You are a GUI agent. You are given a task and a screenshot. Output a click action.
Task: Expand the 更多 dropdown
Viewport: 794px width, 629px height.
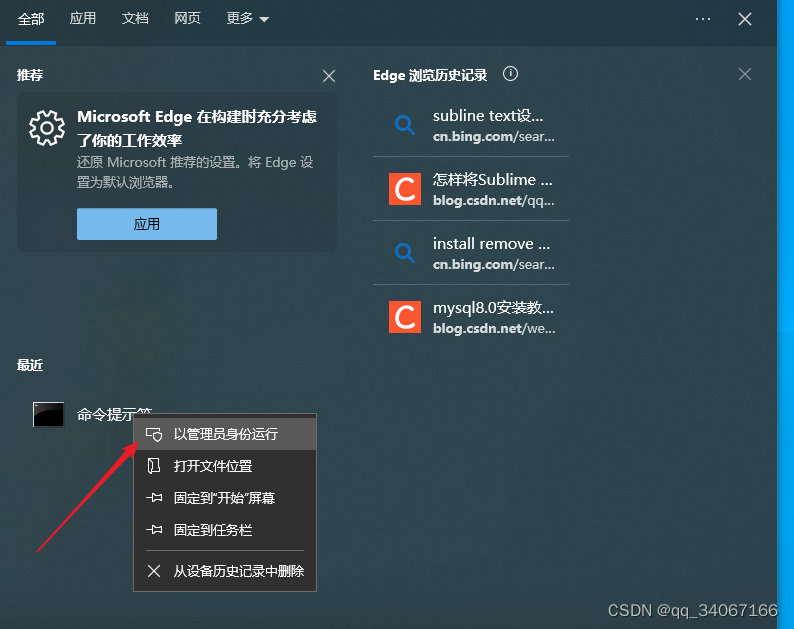click(248, 19)
